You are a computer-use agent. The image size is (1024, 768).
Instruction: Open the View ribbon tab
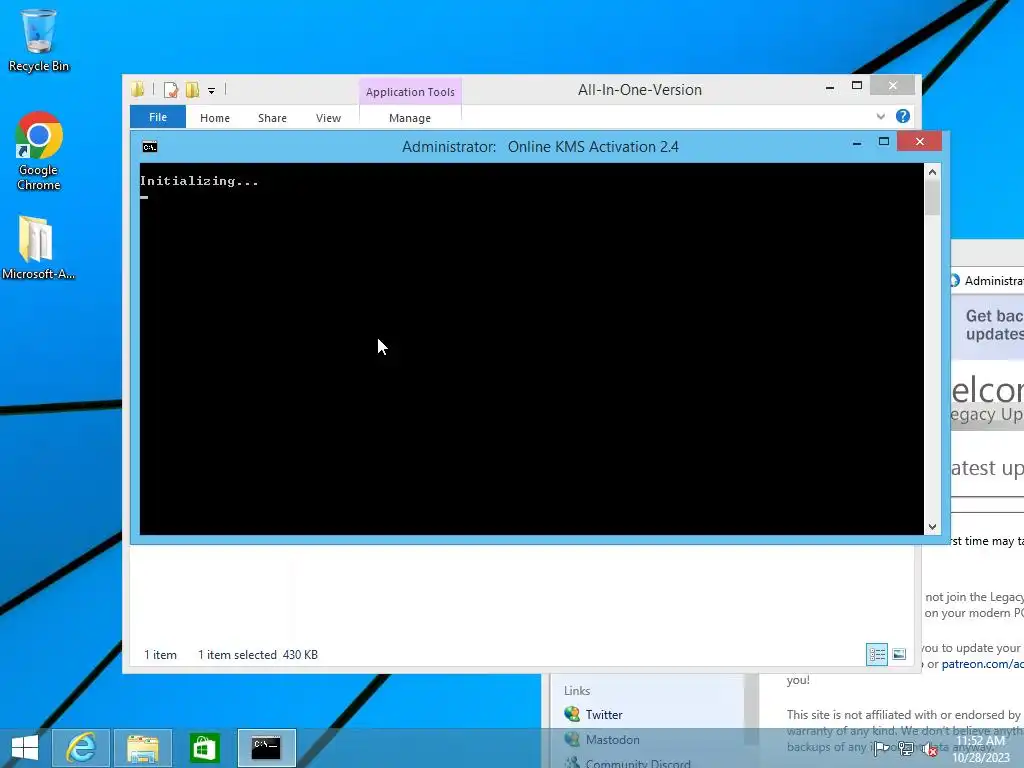pos(328,118)
